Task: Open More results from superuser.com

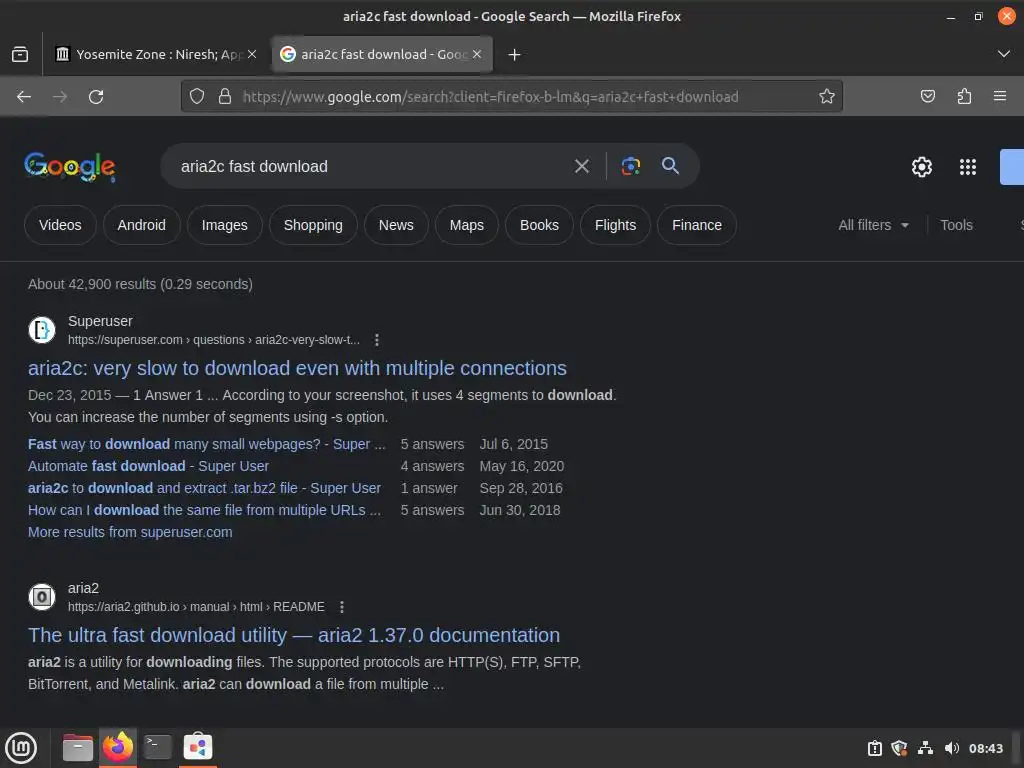Action: [130, 532]
